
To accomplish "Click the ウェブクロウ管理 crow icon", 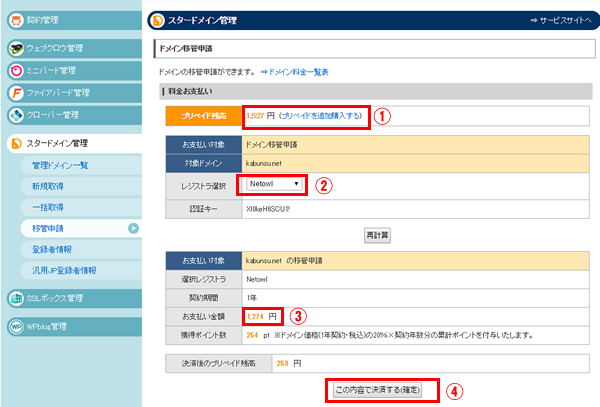I will [15, 48].
